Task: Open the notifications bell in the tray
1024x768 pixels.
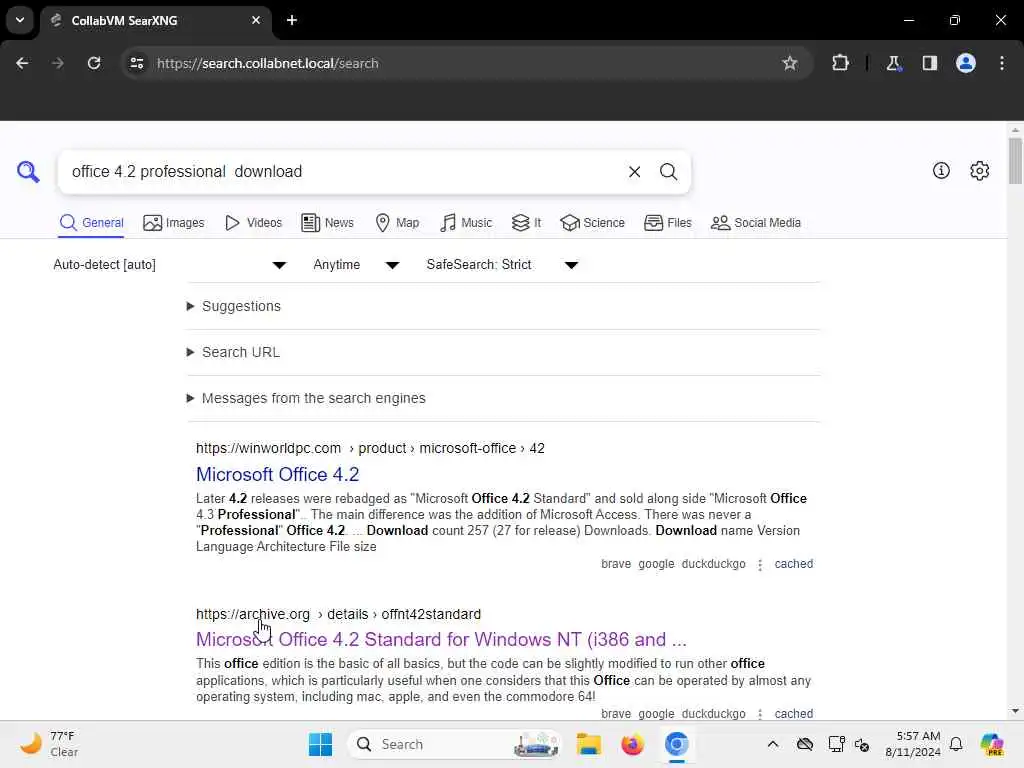Action: 956,744
